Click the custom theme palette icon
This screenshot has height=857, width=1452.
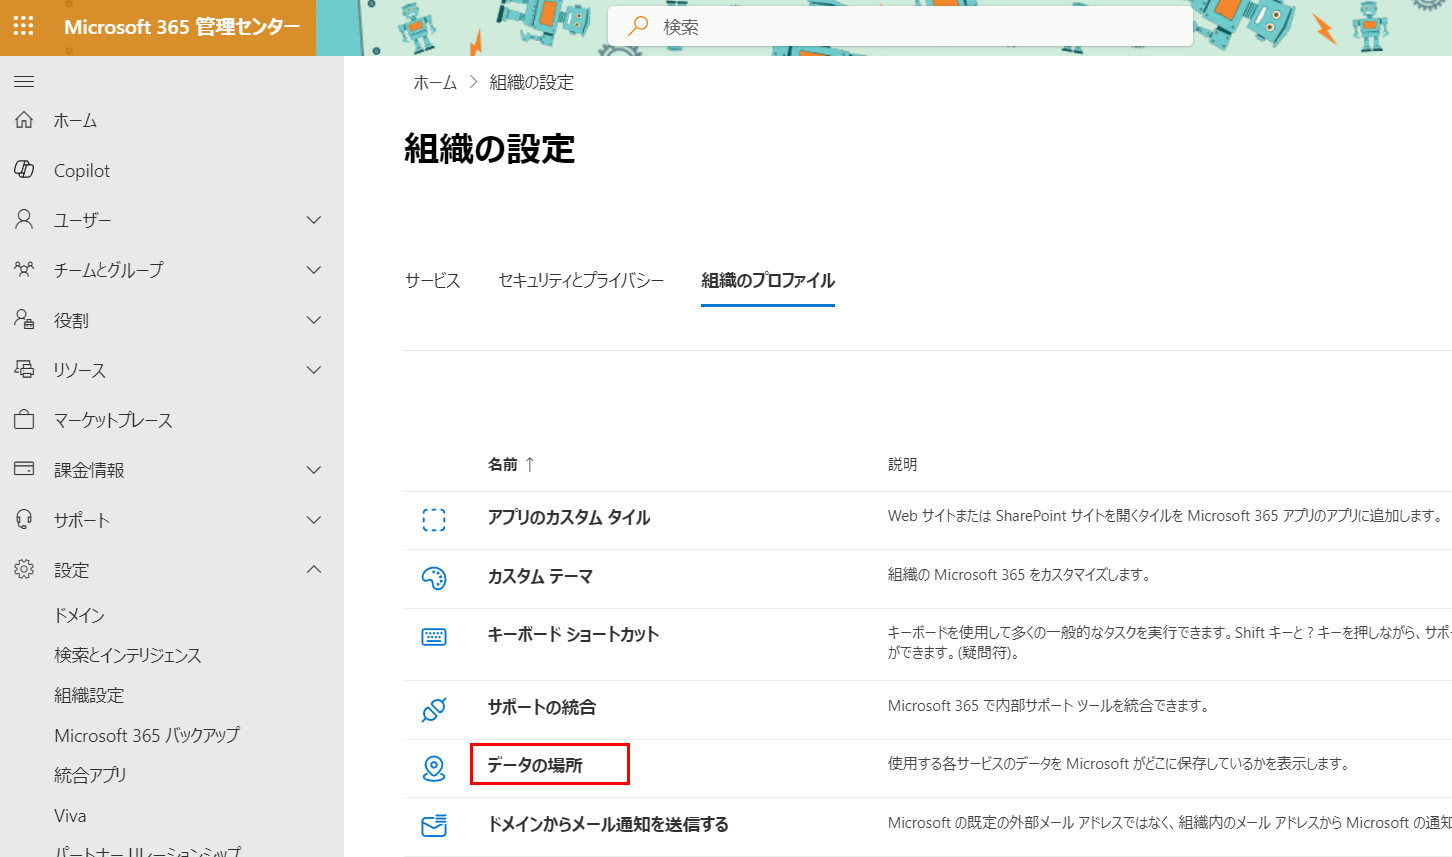(x=434, y=578)
